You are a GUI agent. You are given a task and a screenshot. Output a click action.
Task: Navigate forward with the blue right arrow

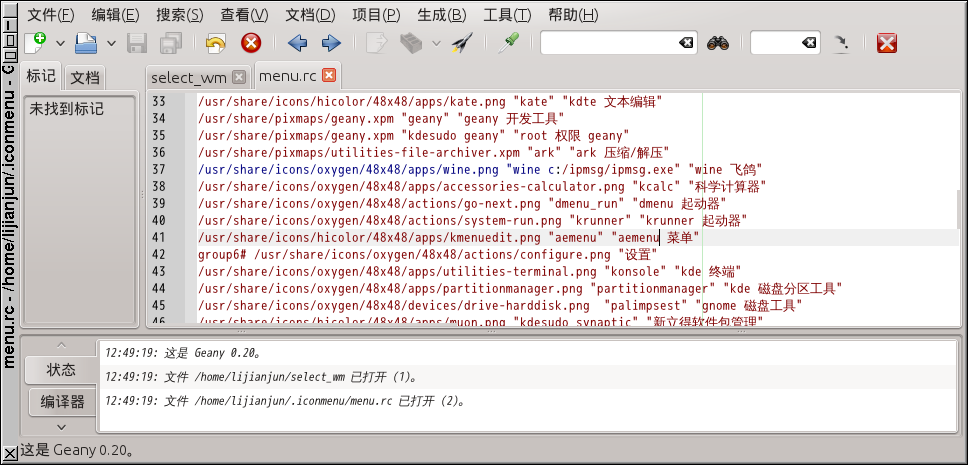click(x=332, y=43)
